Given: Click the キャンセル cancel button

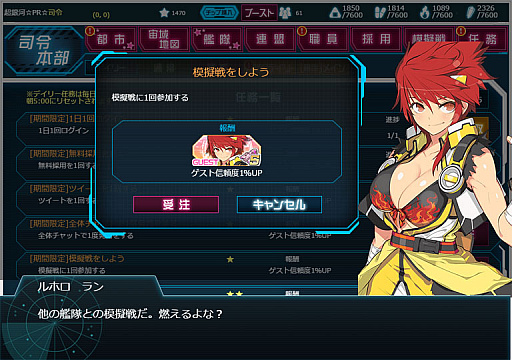Looking at the screenshot, I should pyautogui.click(x=279, y=204).
